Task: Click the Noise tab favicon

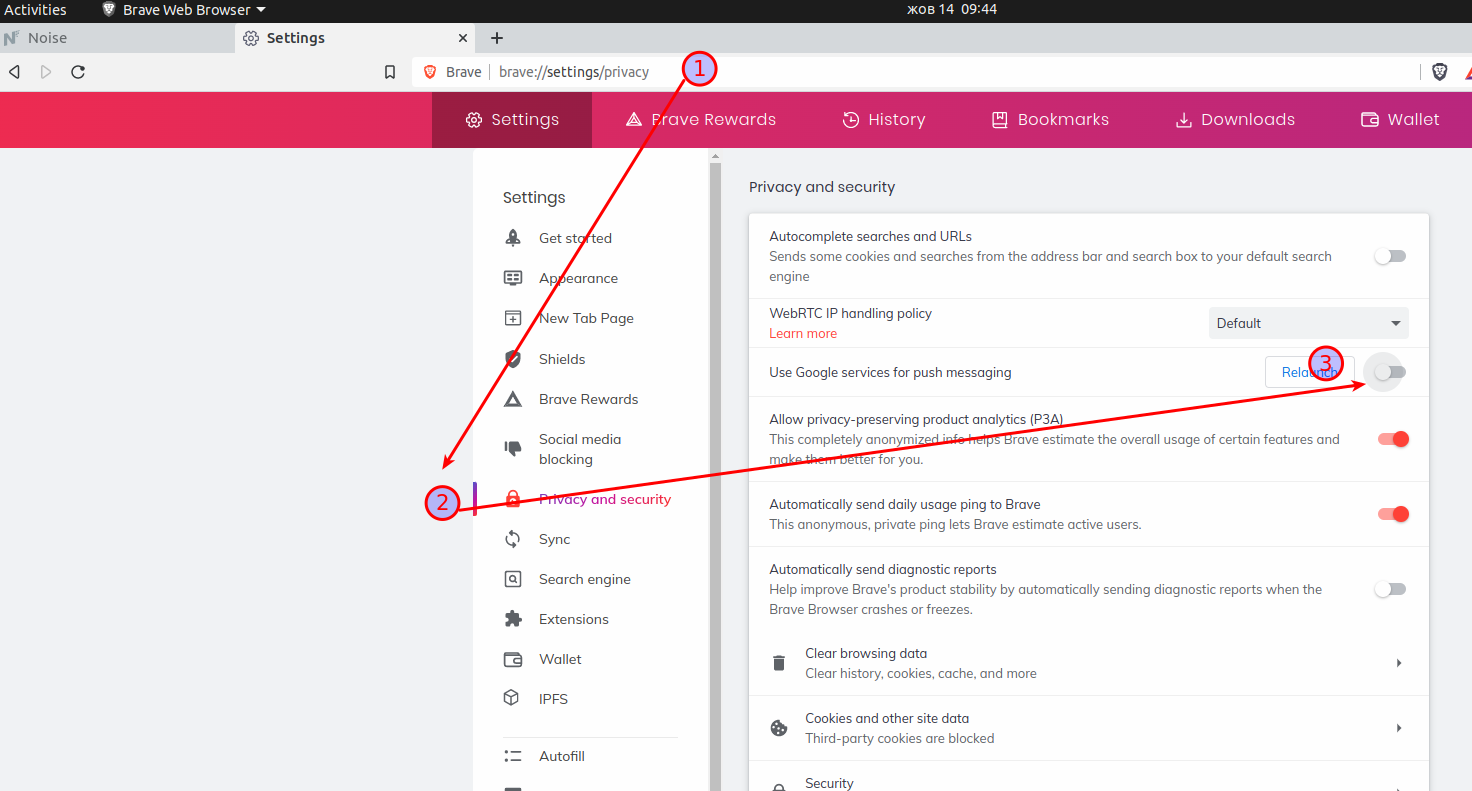Action: pyautogui.click(x=12, y=38)
